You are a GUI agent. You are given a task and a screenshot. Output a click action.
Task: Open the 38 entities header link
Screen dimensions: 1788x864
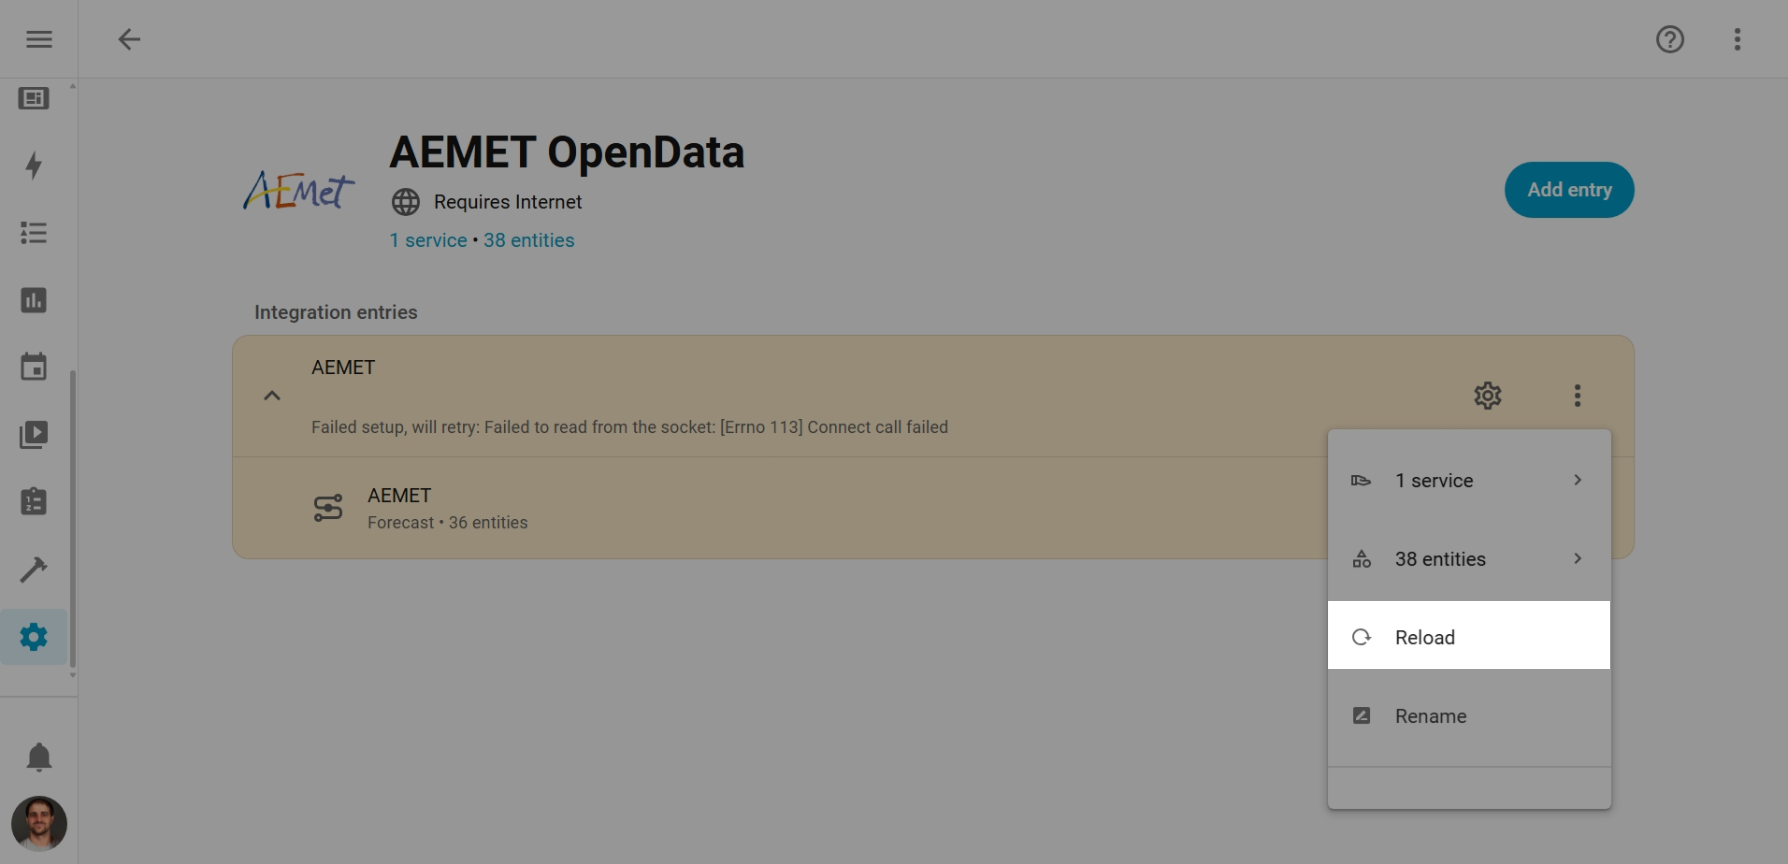(x=529, y=240)
